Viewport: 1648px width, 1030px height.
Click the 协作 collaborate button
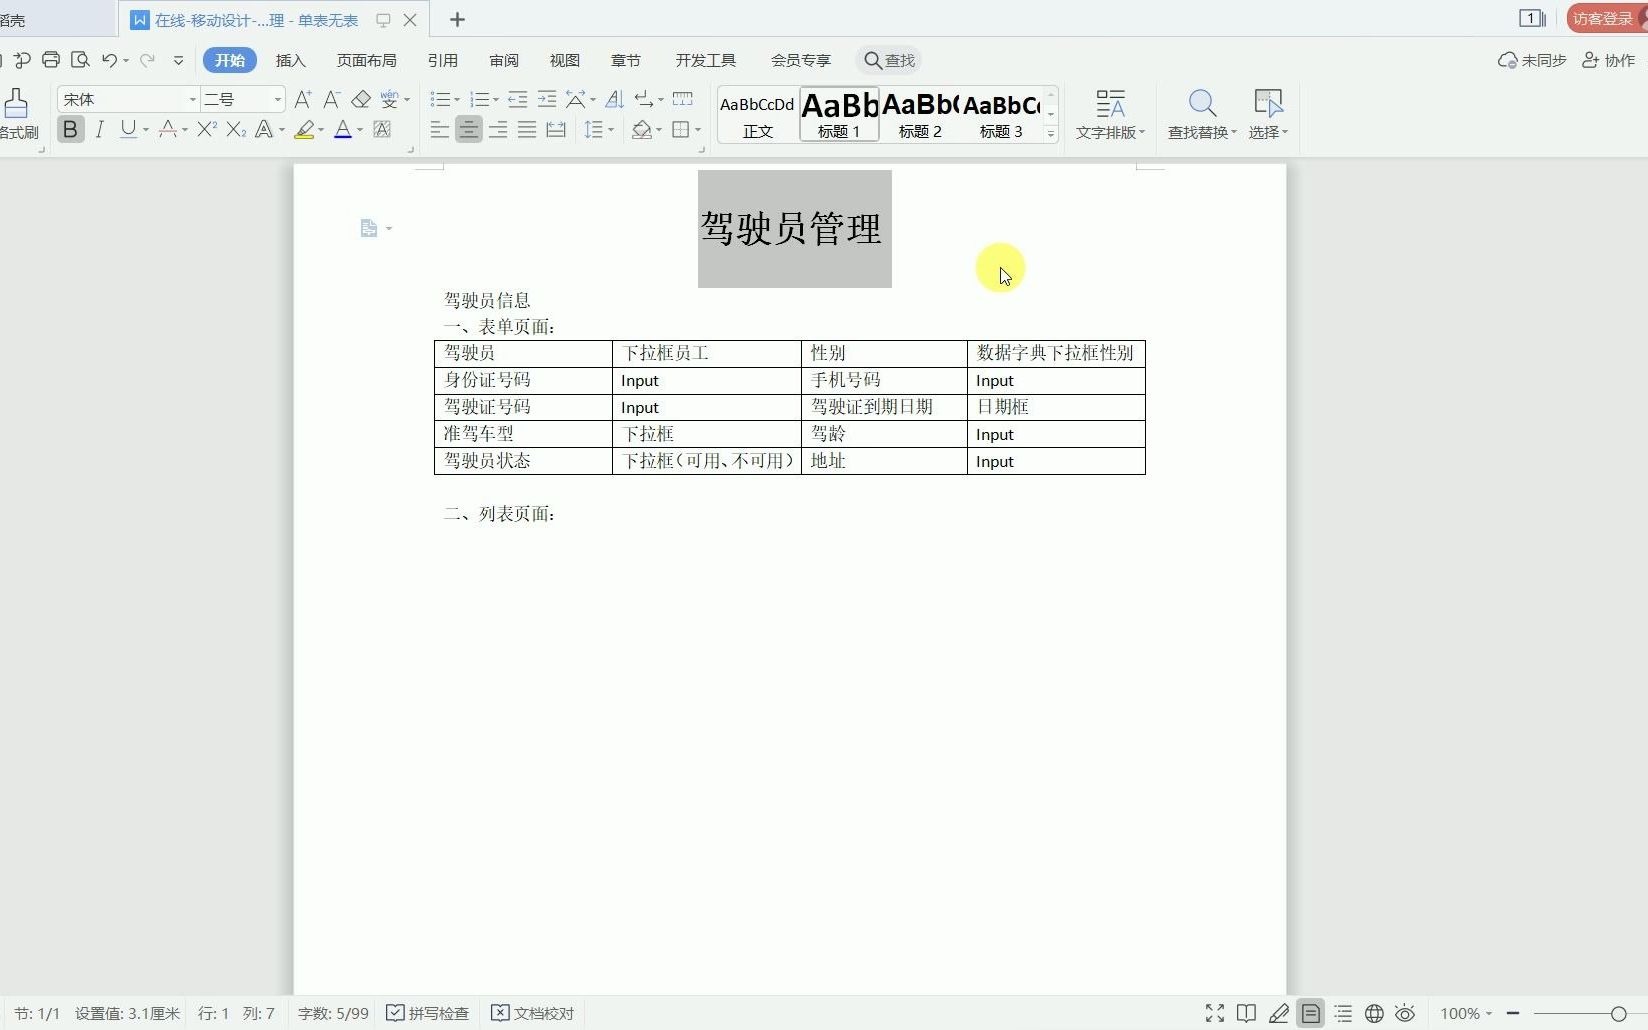click(x=1609, y=60)
